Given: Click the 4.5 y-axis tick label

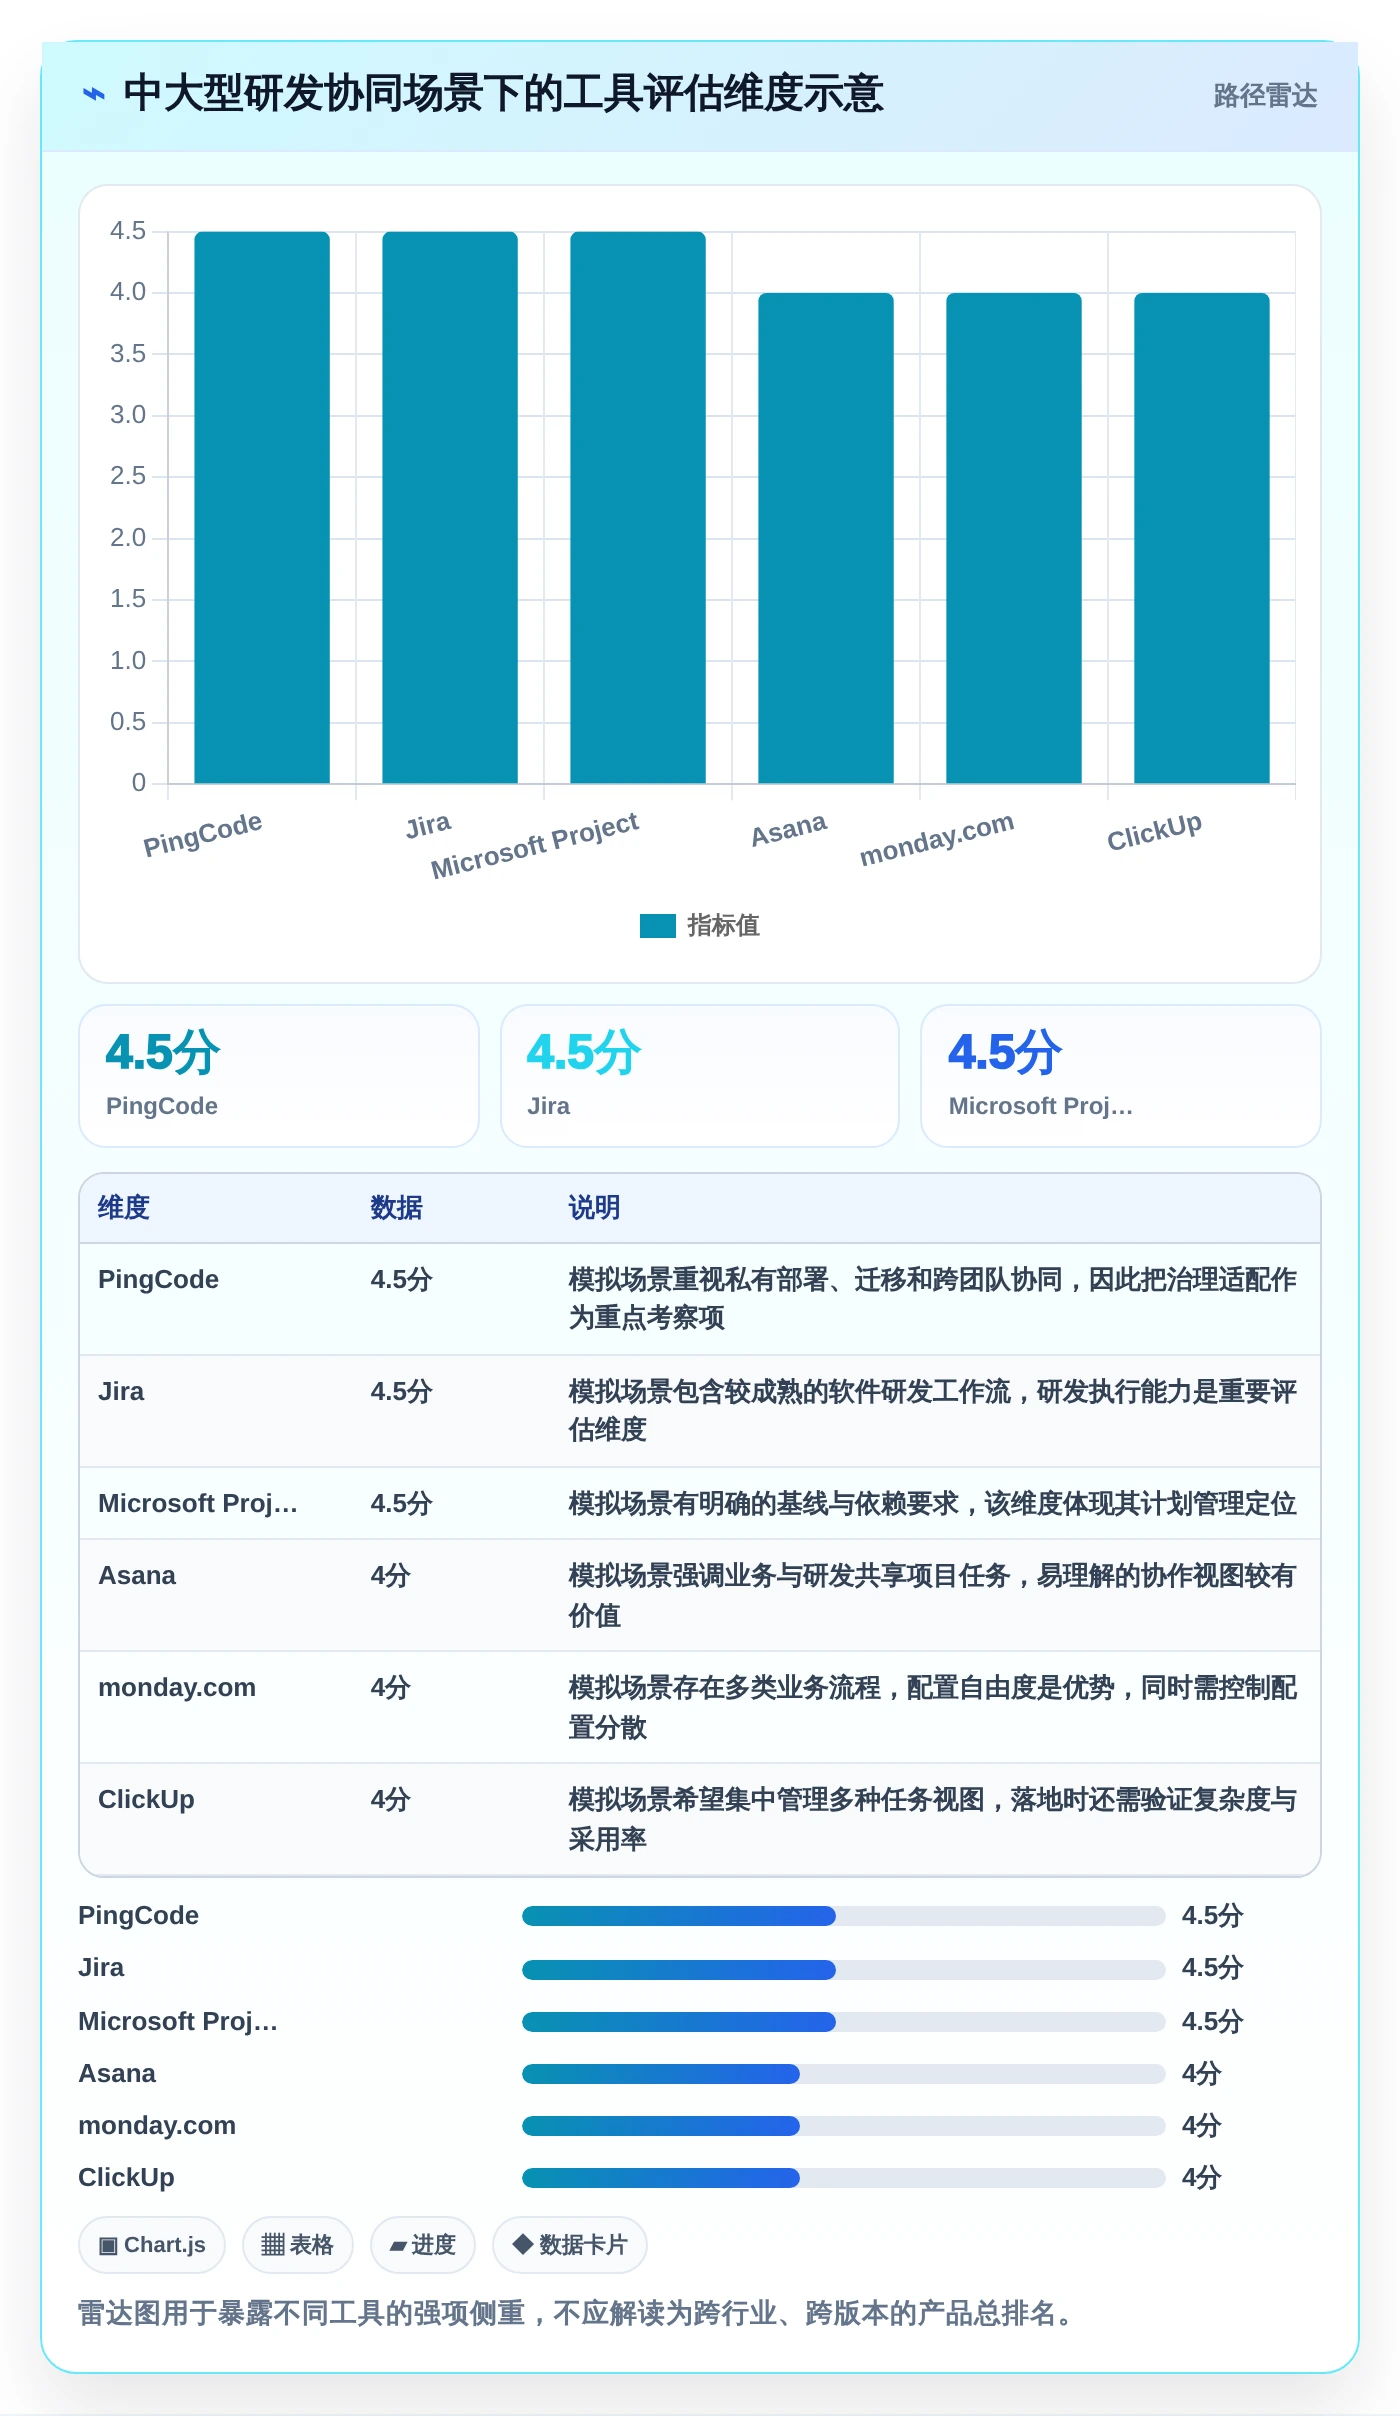Looking at the screenshot, I should pyautogui.click(x=128, y=231).
